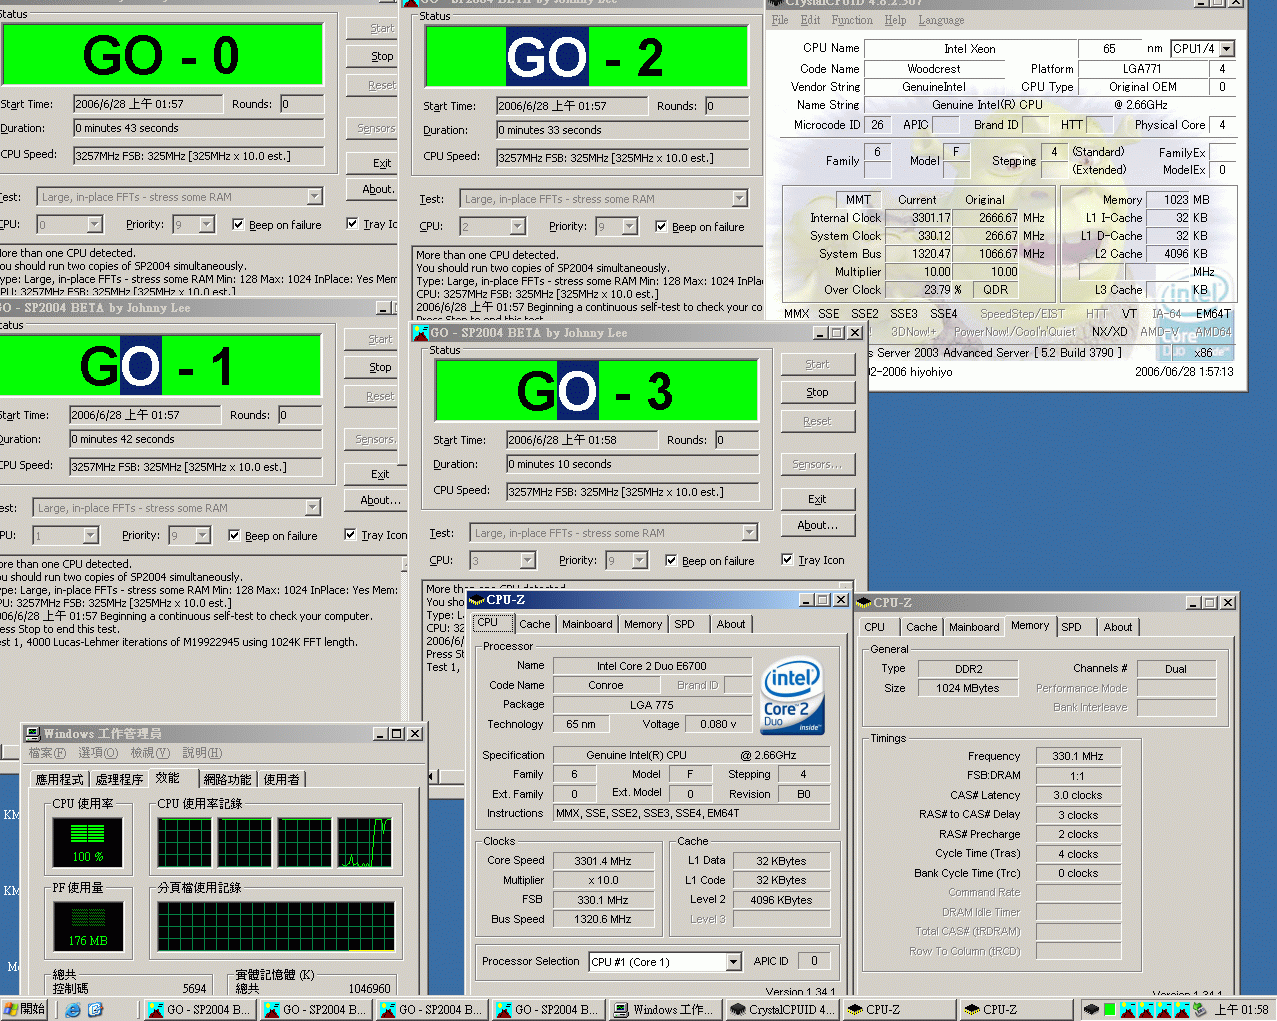Switch to Task Manager 網路功能 tab
This screenshot has height=1021, width=1277.
click(227, 779)
